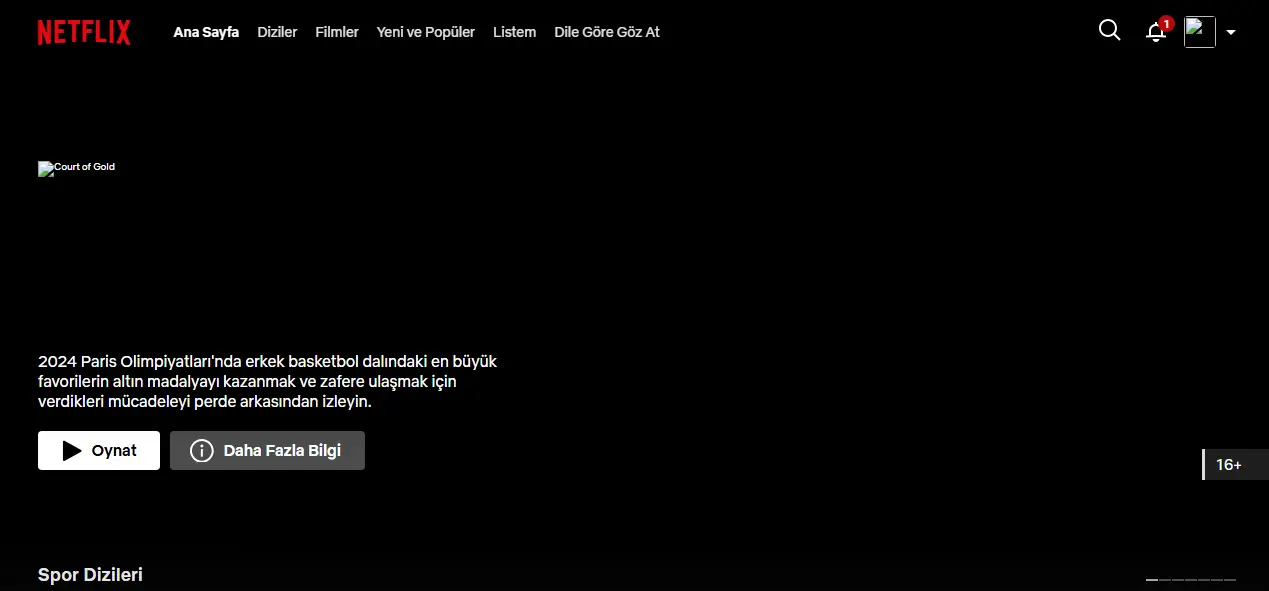1269x591 pixels.
Task: Click the Court of Gold title image
Action: [x=77, y=168]
